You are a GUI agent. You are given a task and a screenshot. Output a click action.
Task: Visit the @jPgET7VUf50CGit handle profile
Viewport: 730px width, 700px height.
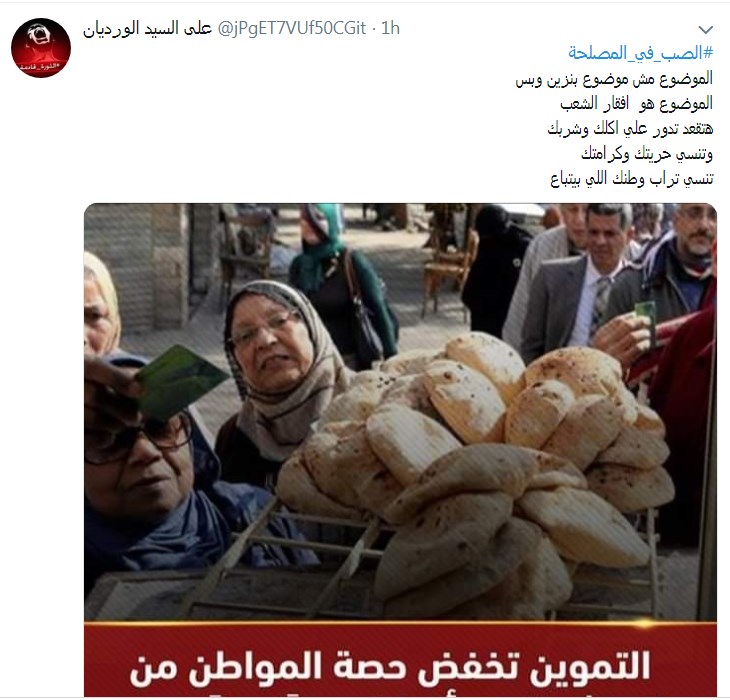click(x=292, y=28)
